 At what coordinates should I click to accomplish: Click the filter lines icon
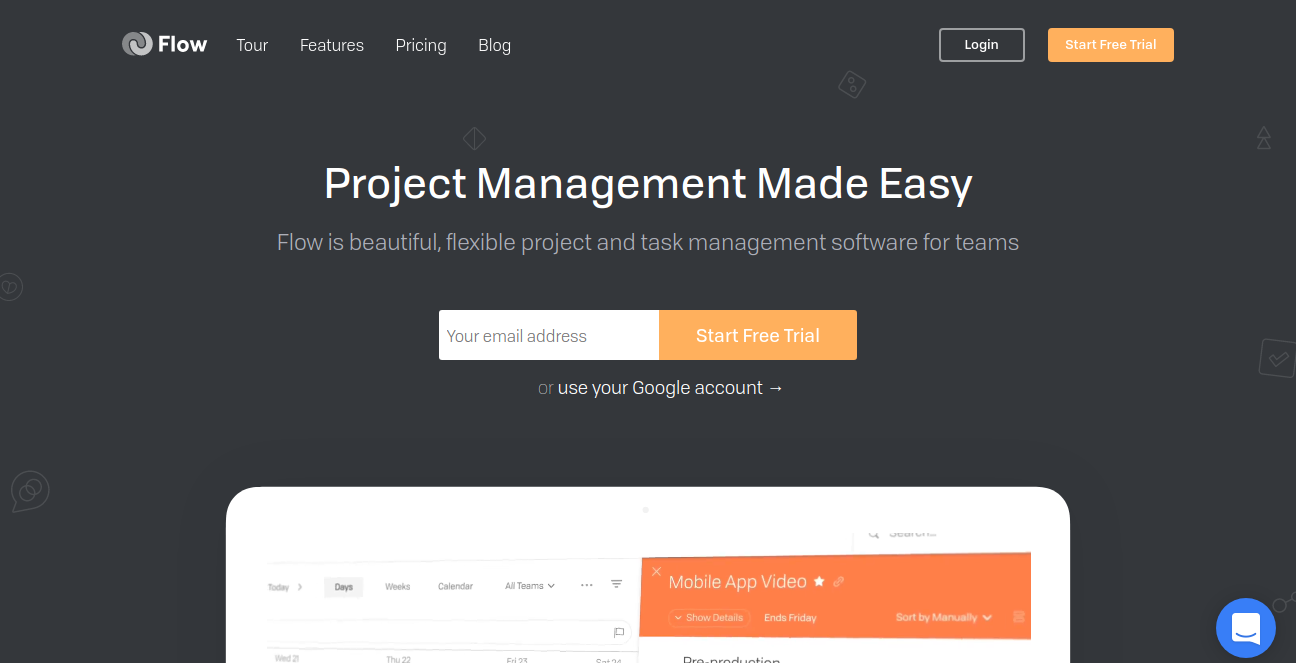pyautogui.click(x=617, y=584)
